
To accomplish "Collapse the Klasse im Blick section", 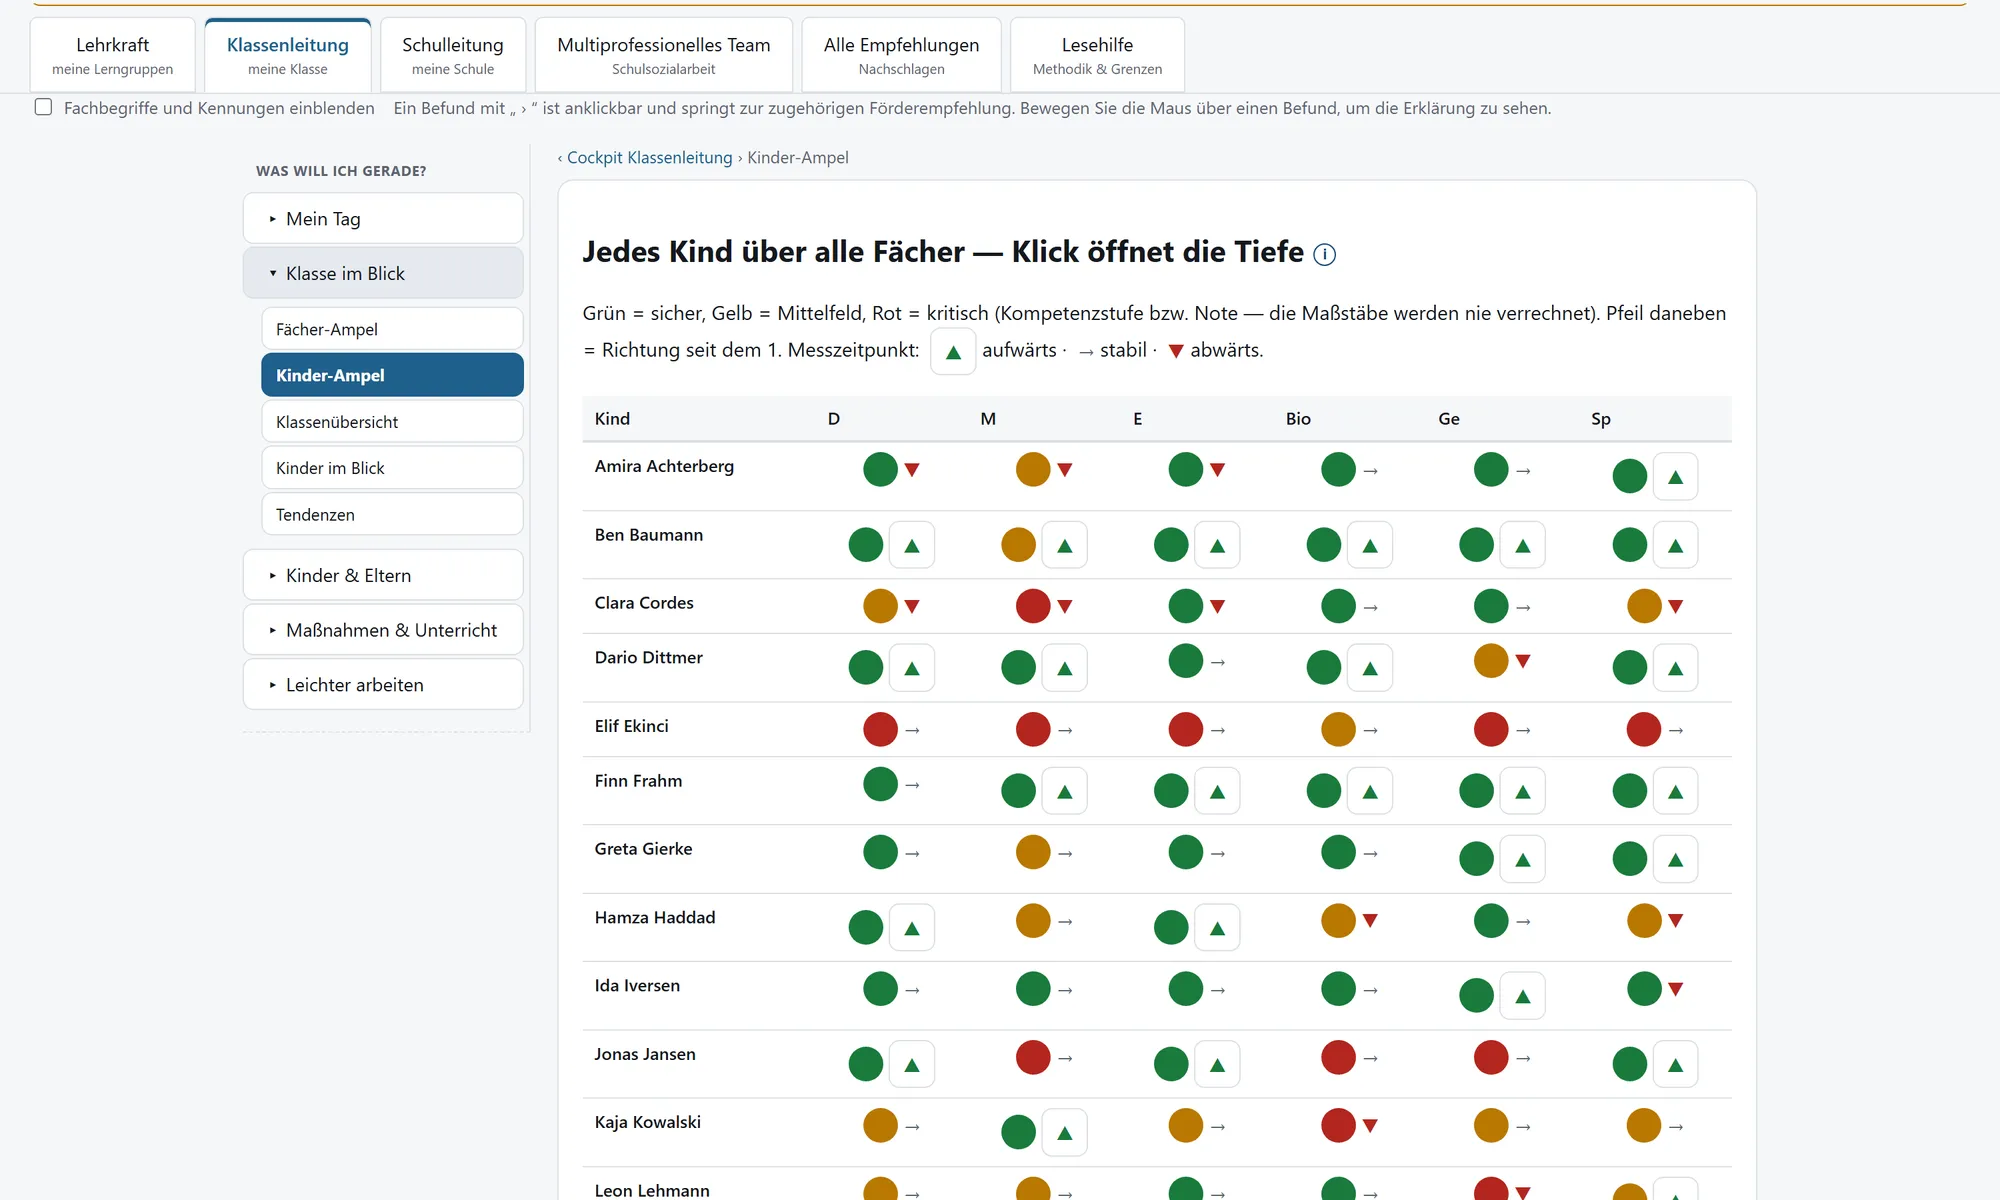I will (383, 273).
